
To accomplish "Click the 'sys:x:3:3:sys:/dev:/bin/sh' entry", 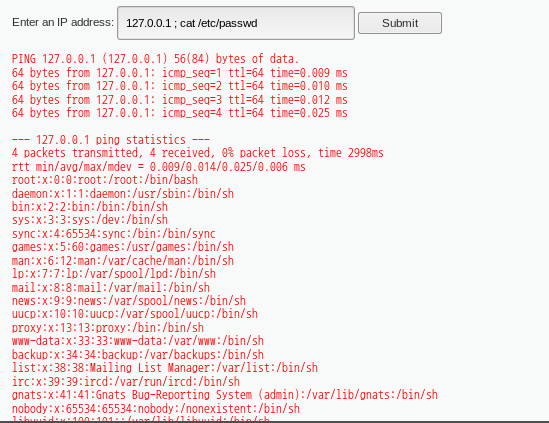I will [x=90, y=220].
